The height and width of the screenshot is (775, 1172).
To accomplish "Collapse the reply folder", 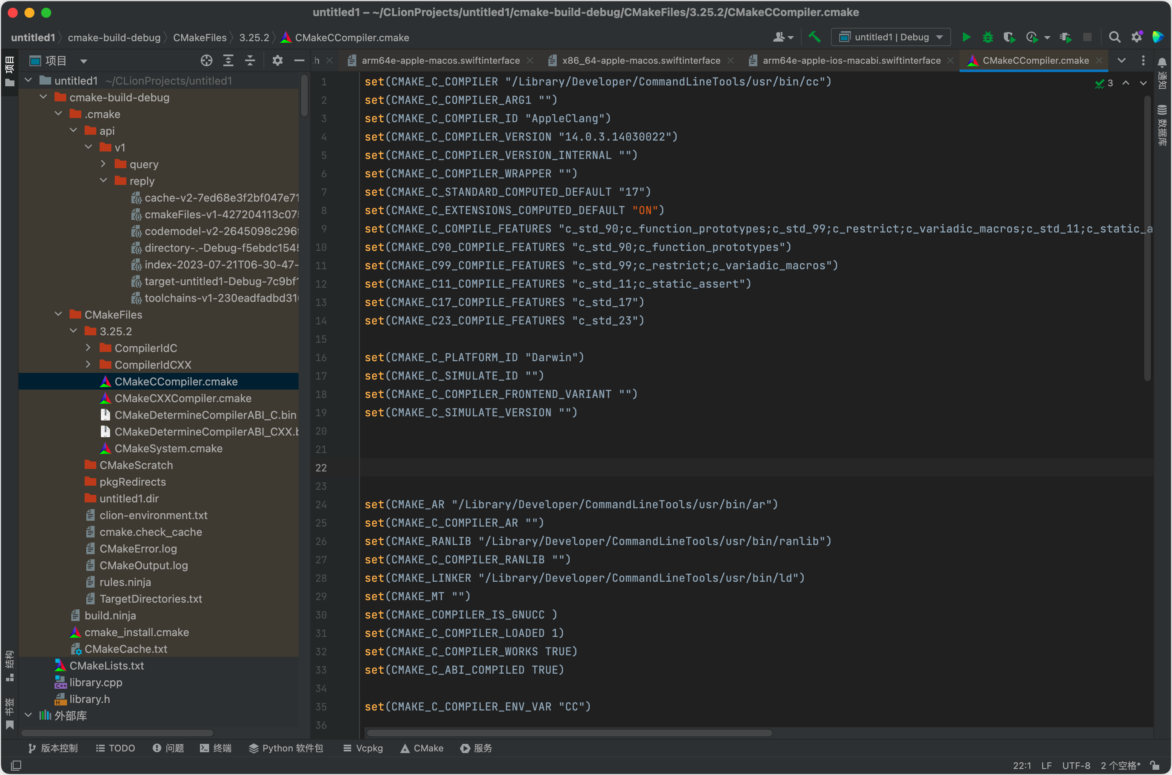I will pyautogui.click(x=103, y=181).
